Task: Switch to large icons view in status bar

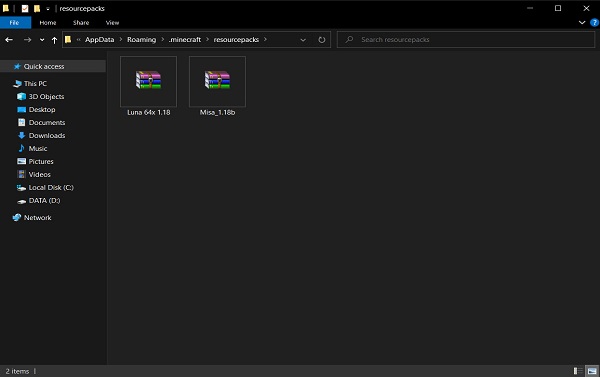Action: click(592, 371)
